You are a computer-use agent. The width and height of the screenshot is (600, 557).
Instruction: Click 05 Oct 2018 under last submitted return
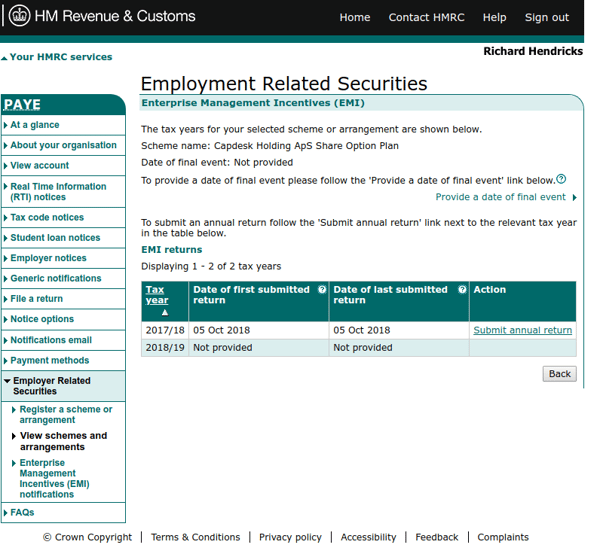[362, 330]
